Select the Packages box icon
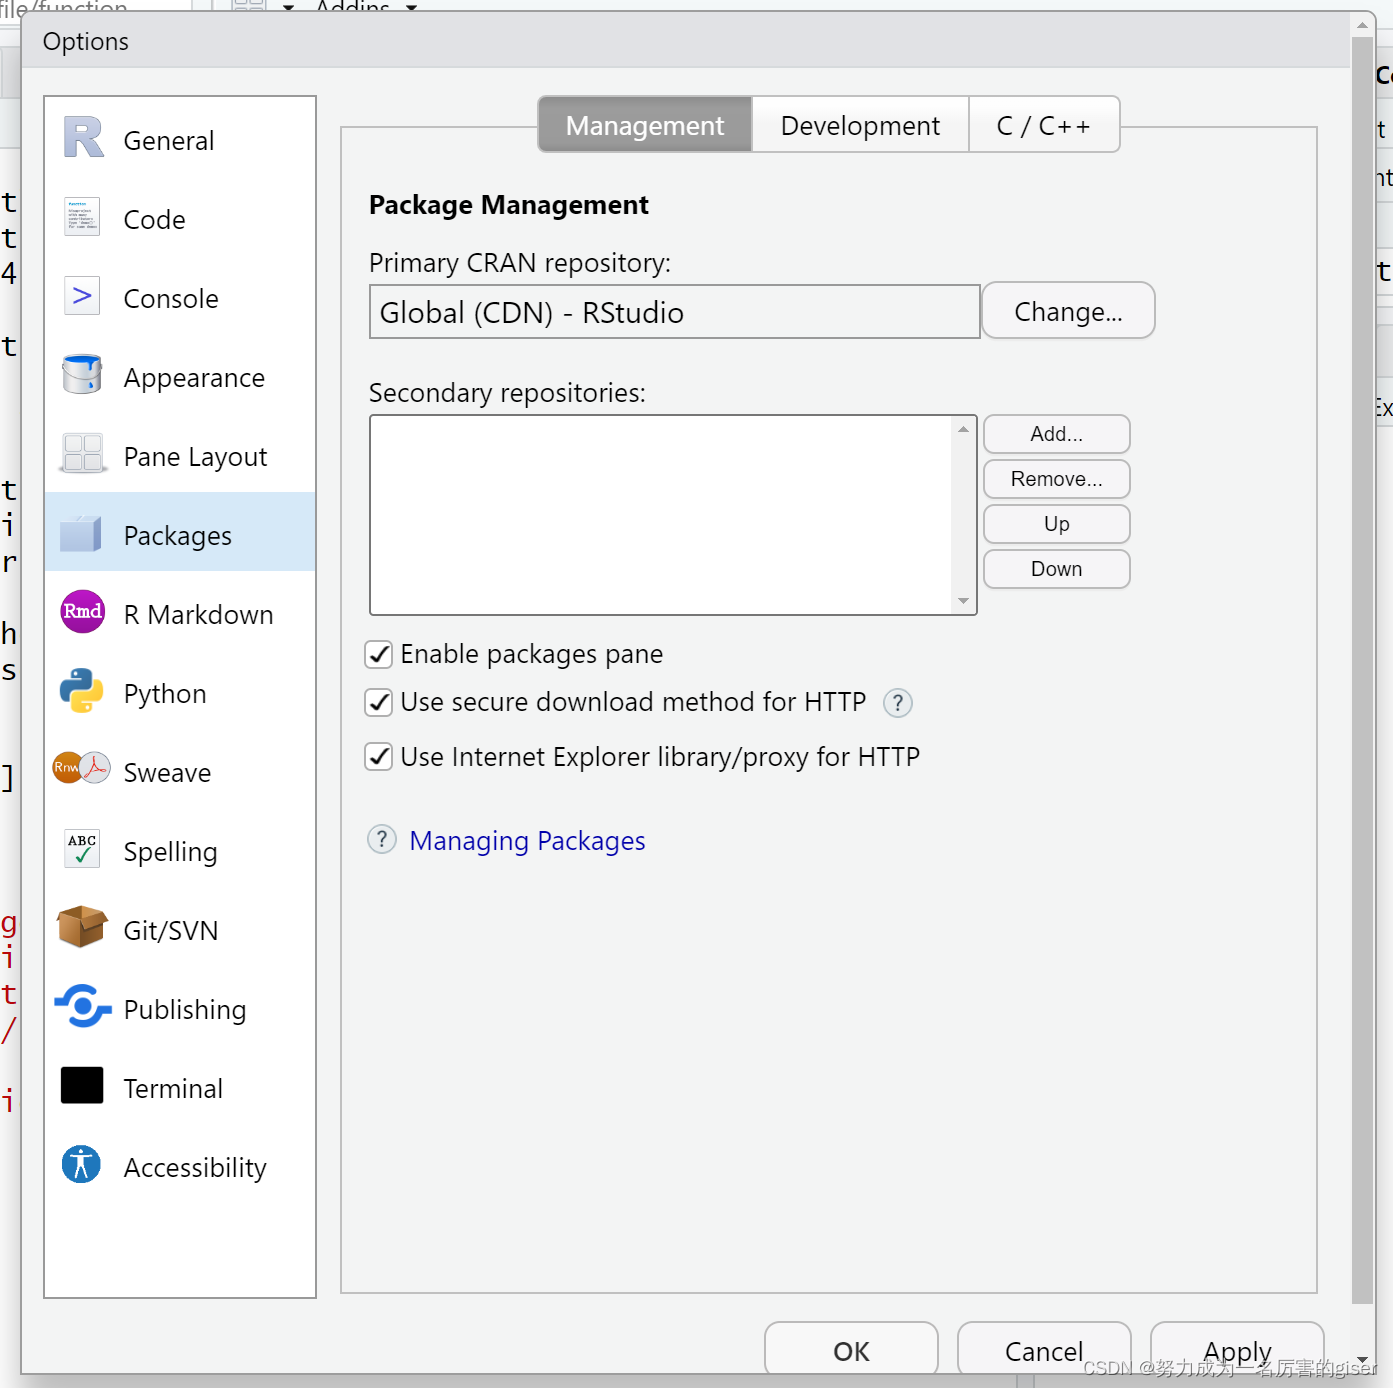This screenshot has width=1393, height=1388. point(81,533)
